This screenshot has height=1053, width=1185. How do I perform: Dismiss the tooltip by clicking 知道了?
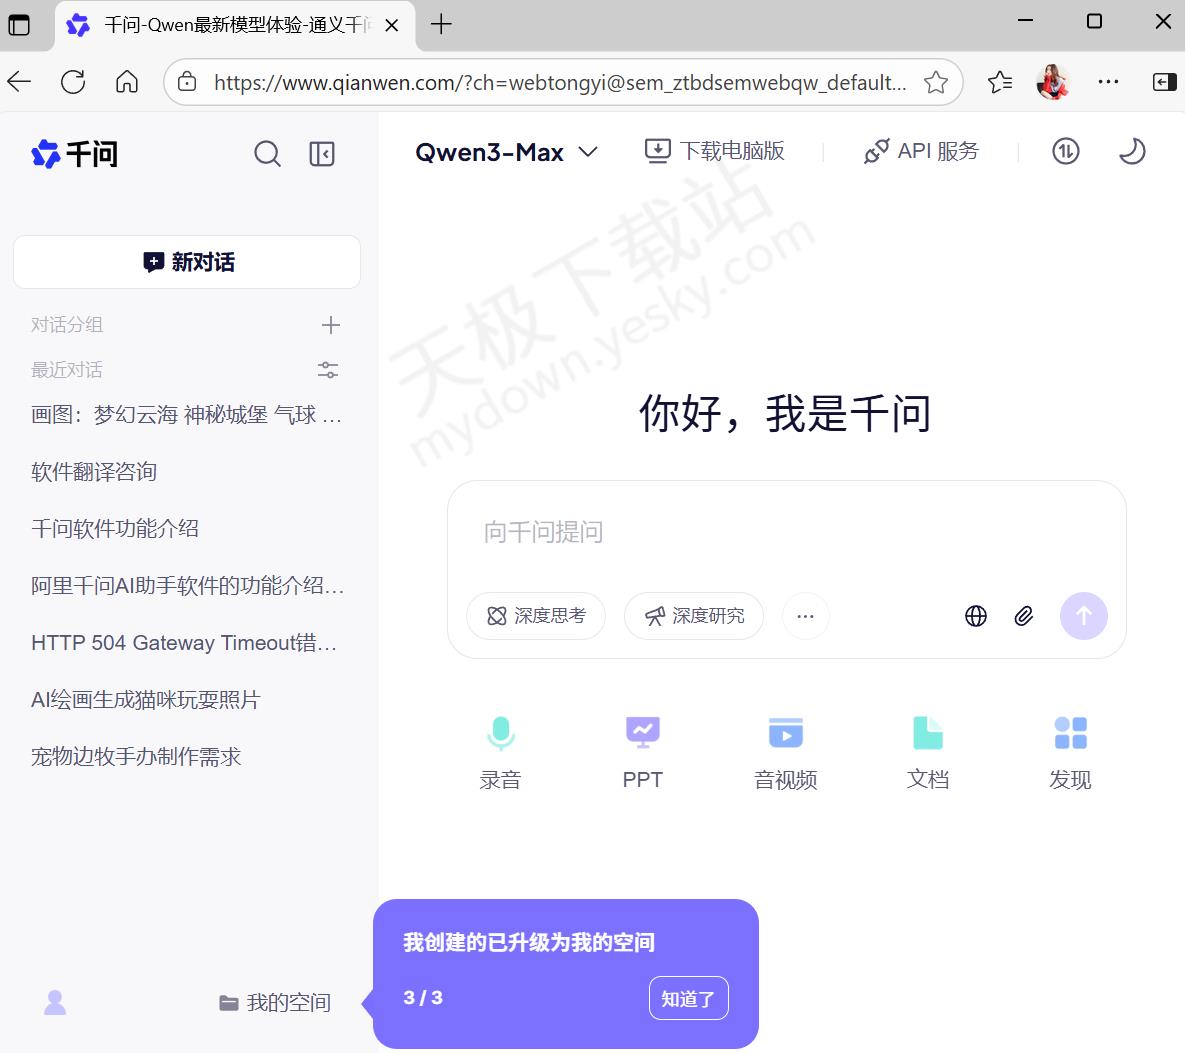coord(688,998)
